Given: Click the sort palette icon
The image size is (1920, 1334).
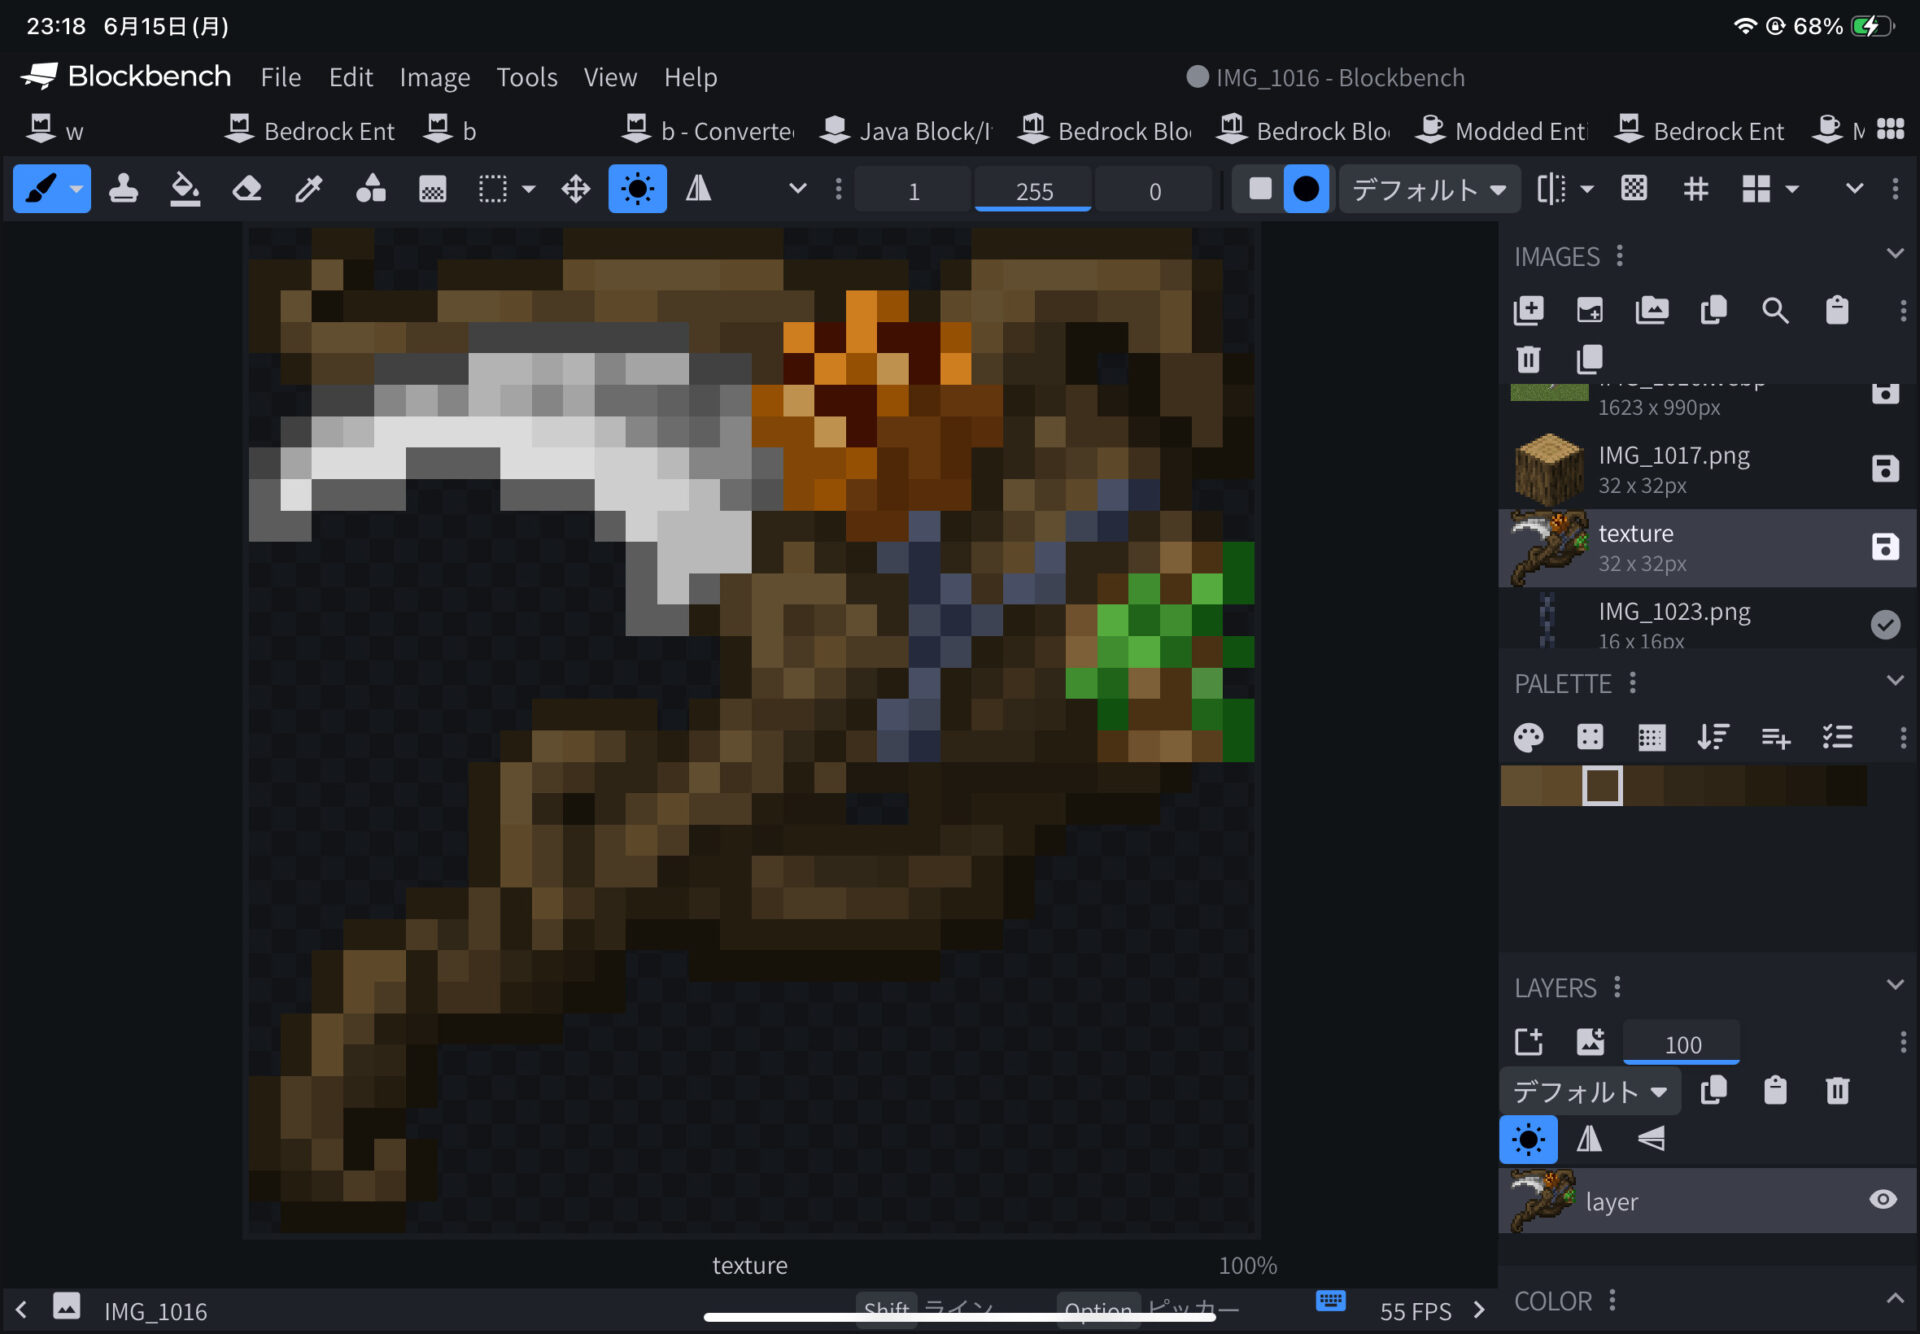Looking at the screenshot, I should 1713,738.
